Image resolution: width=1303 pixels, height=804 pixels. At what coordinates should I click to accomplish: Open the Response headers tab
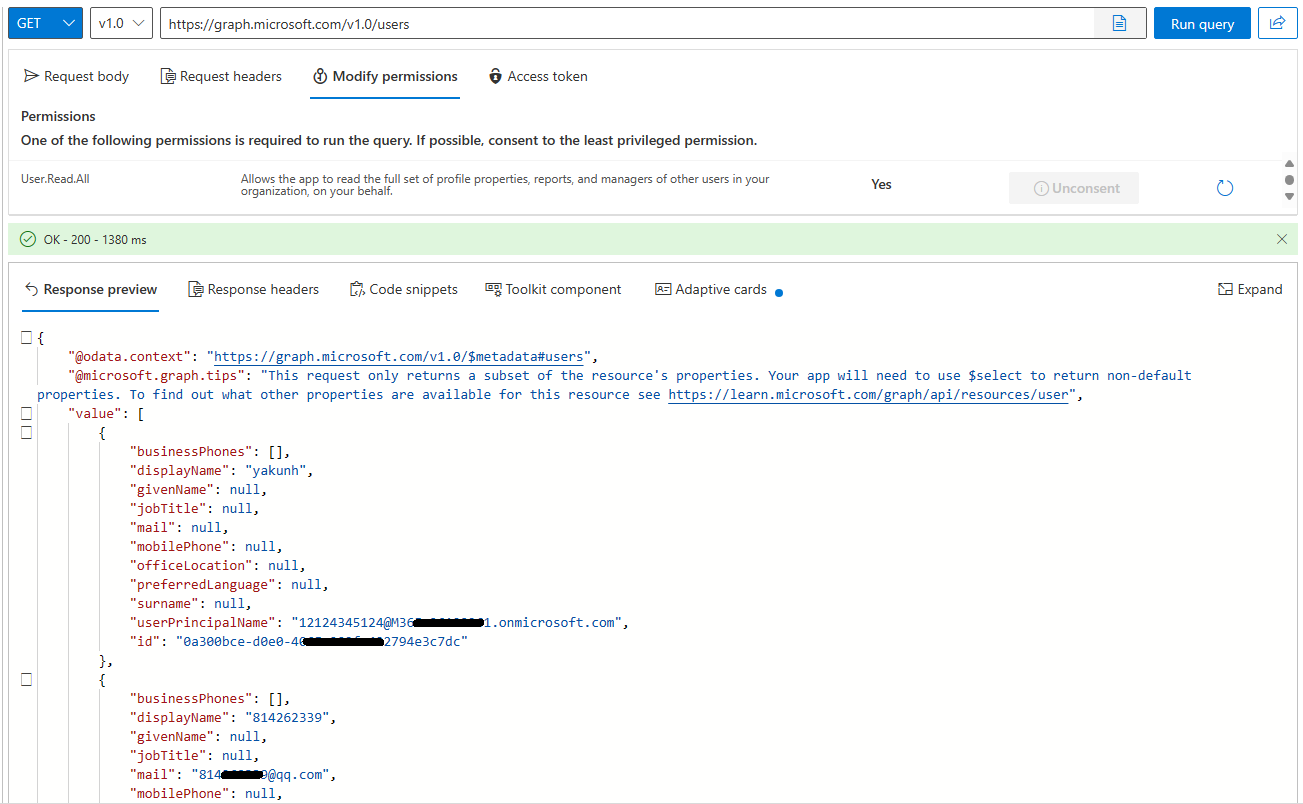coord(254,289)
